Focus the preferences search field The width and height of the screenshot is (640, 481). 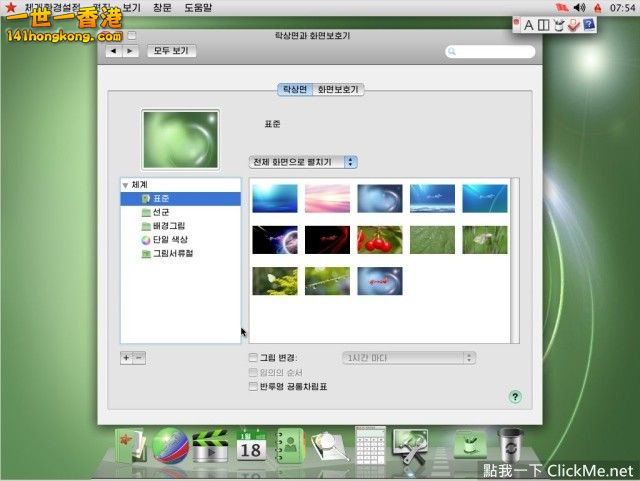coord(490,51)
